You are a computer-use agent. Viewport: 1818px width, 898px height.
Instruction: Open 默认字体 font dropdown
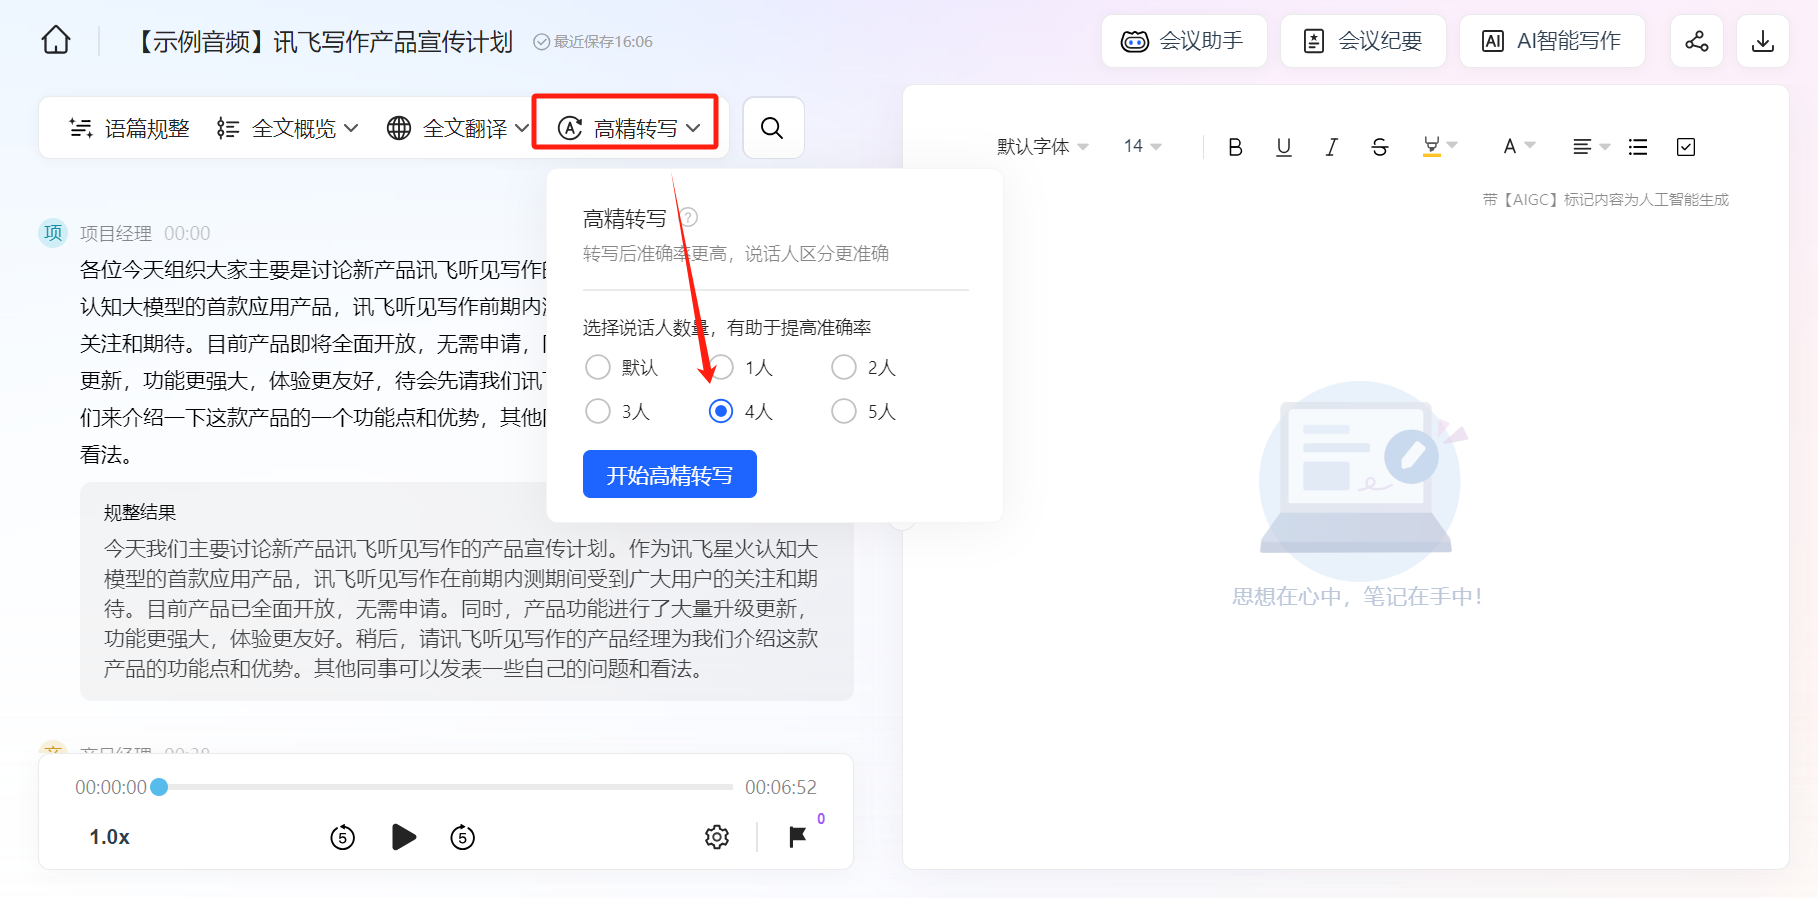coord(1042,147)
